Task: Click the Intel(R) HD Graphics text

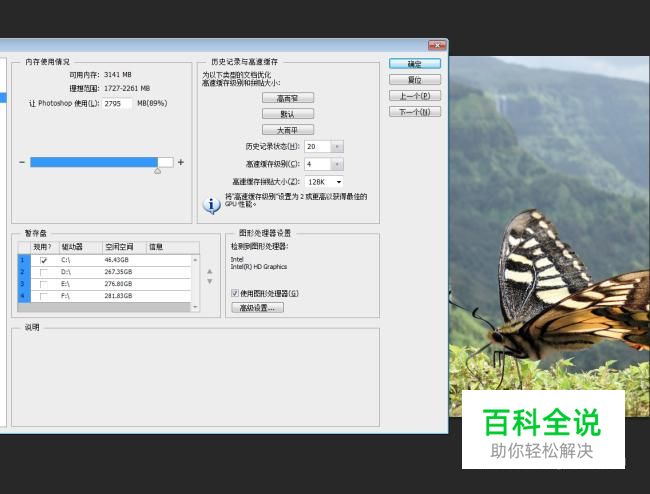Action: (259, 267)
